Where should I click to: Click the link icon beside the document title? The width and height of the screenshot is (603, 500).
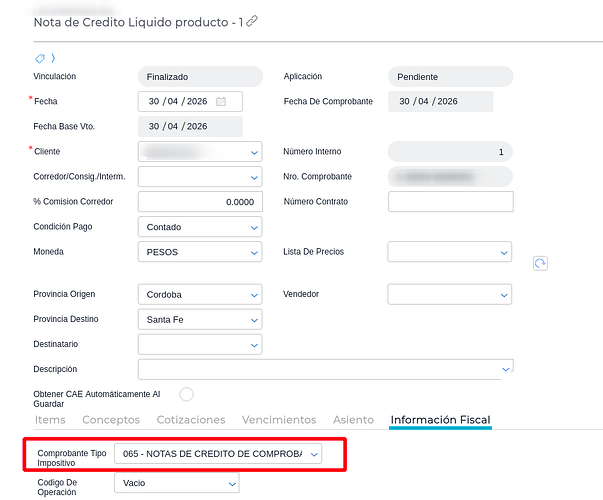(252, 21)
